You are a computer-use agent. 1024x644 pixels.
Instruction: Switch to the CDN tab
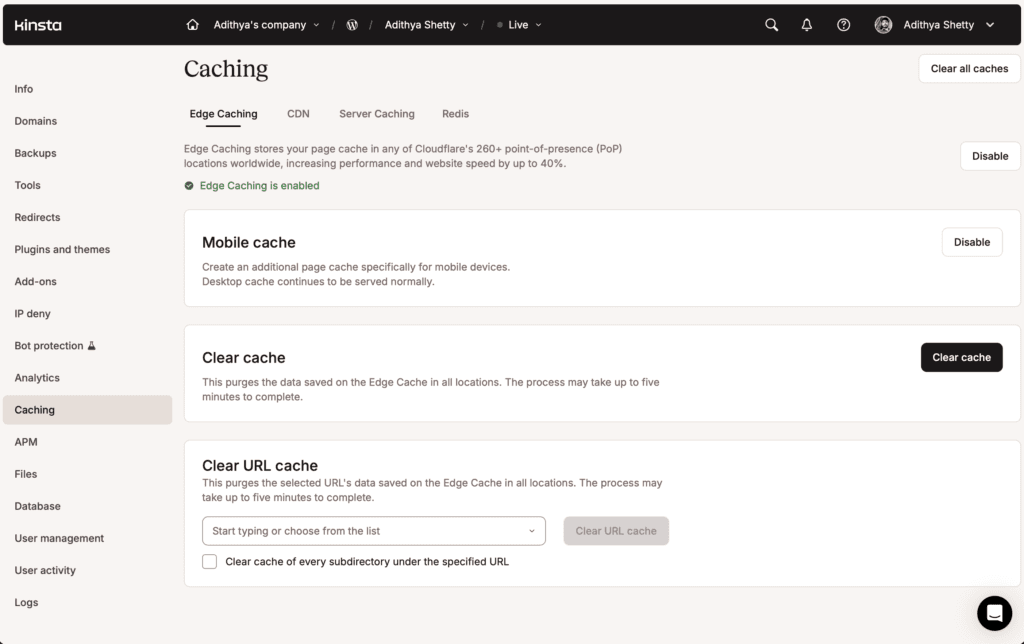[298, 114]
